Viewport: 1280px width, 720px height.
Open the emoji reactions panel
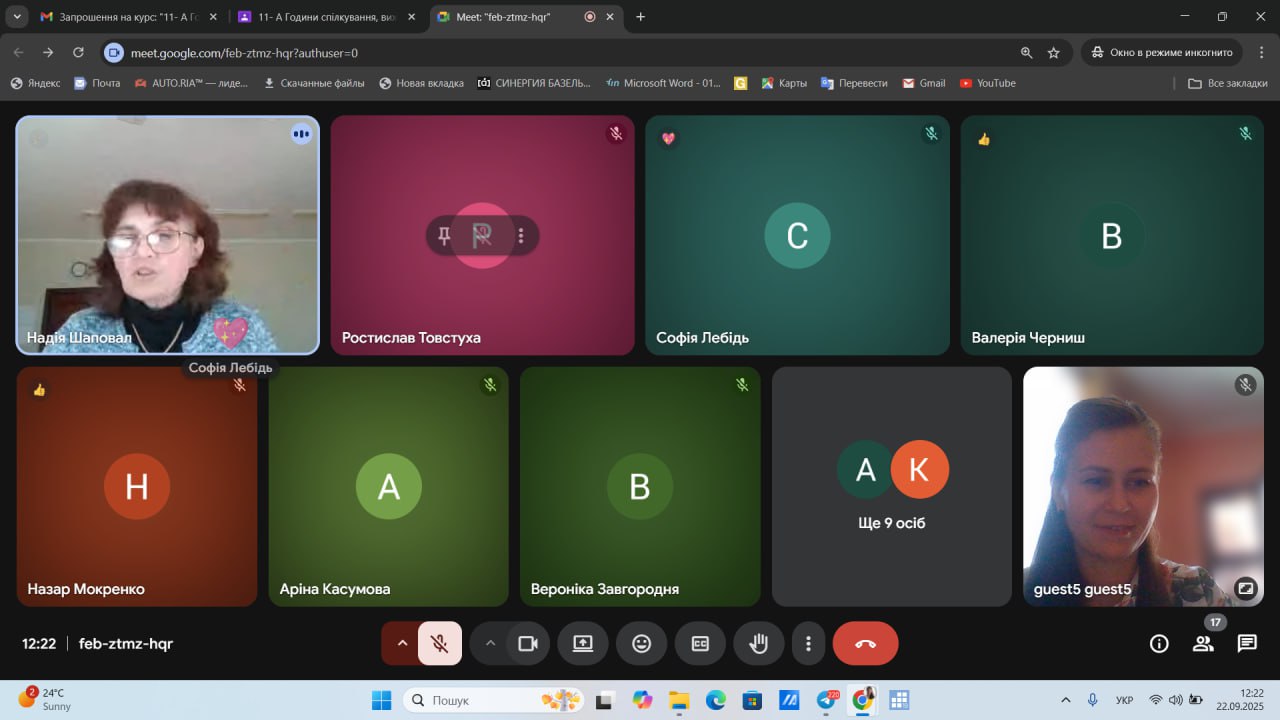coord(642,644)
